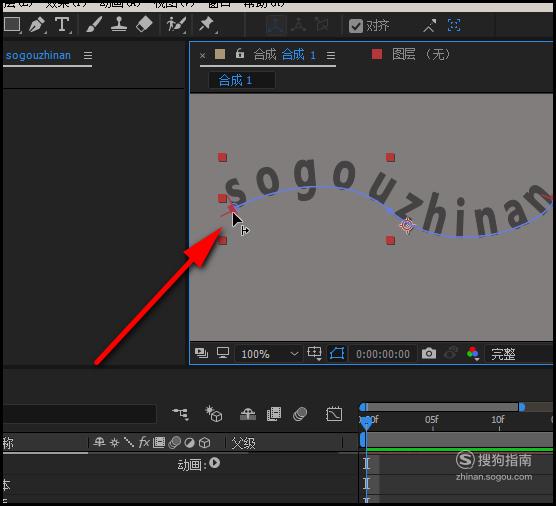Close the 合成 1 composition tab
The height and width of the screenshot is (506, 556).
[x=202, y=56]
